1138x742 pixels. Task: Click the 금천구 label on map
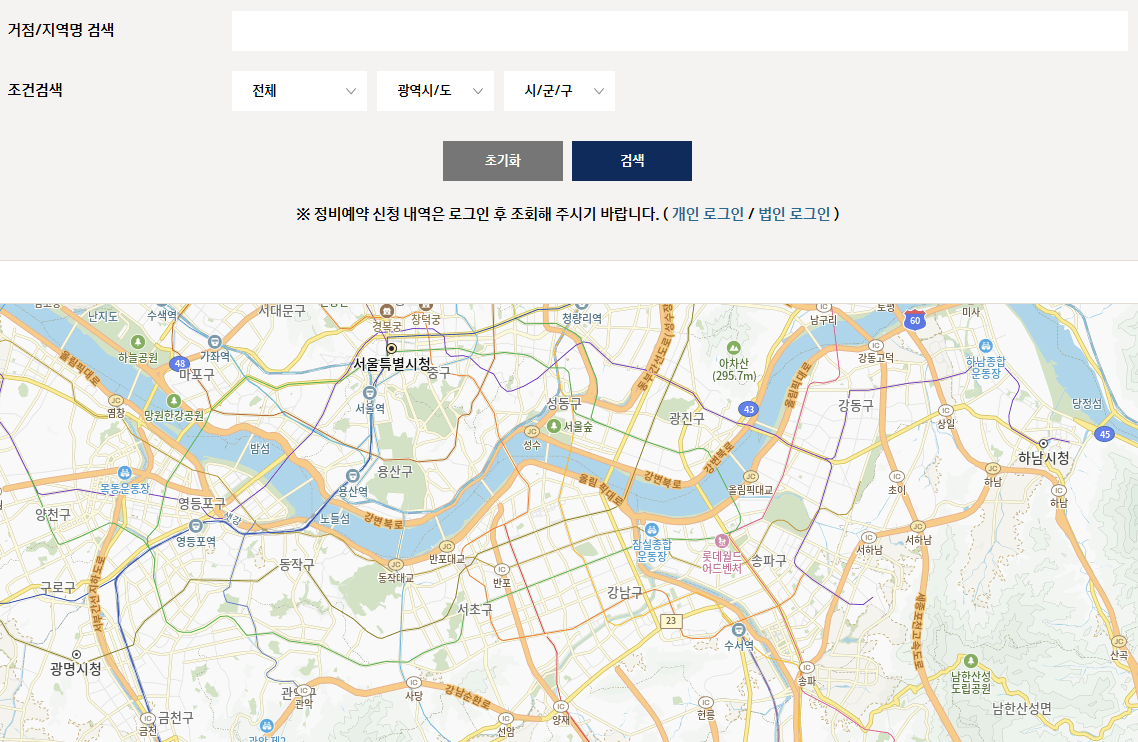(176, 717)
